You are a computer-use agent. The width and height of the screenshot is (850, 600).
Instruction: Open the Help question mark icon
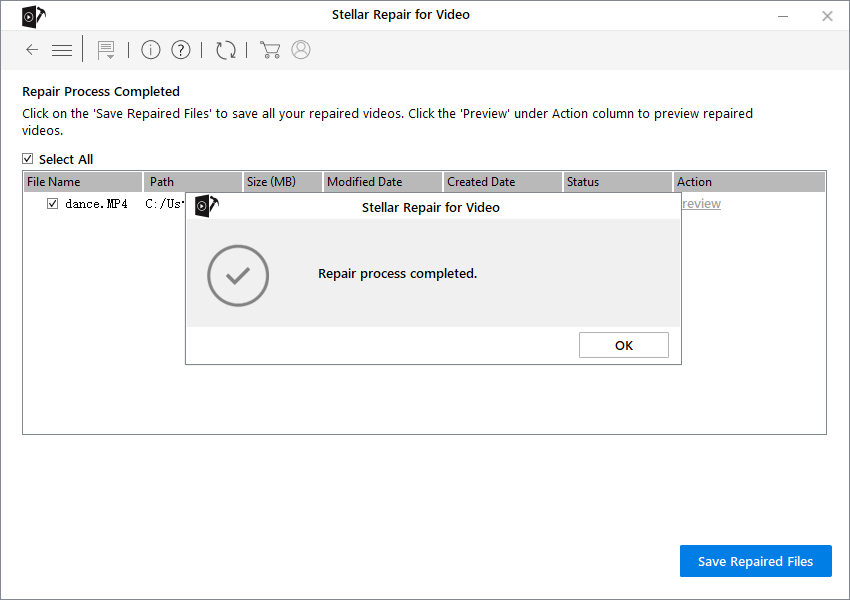181,50
